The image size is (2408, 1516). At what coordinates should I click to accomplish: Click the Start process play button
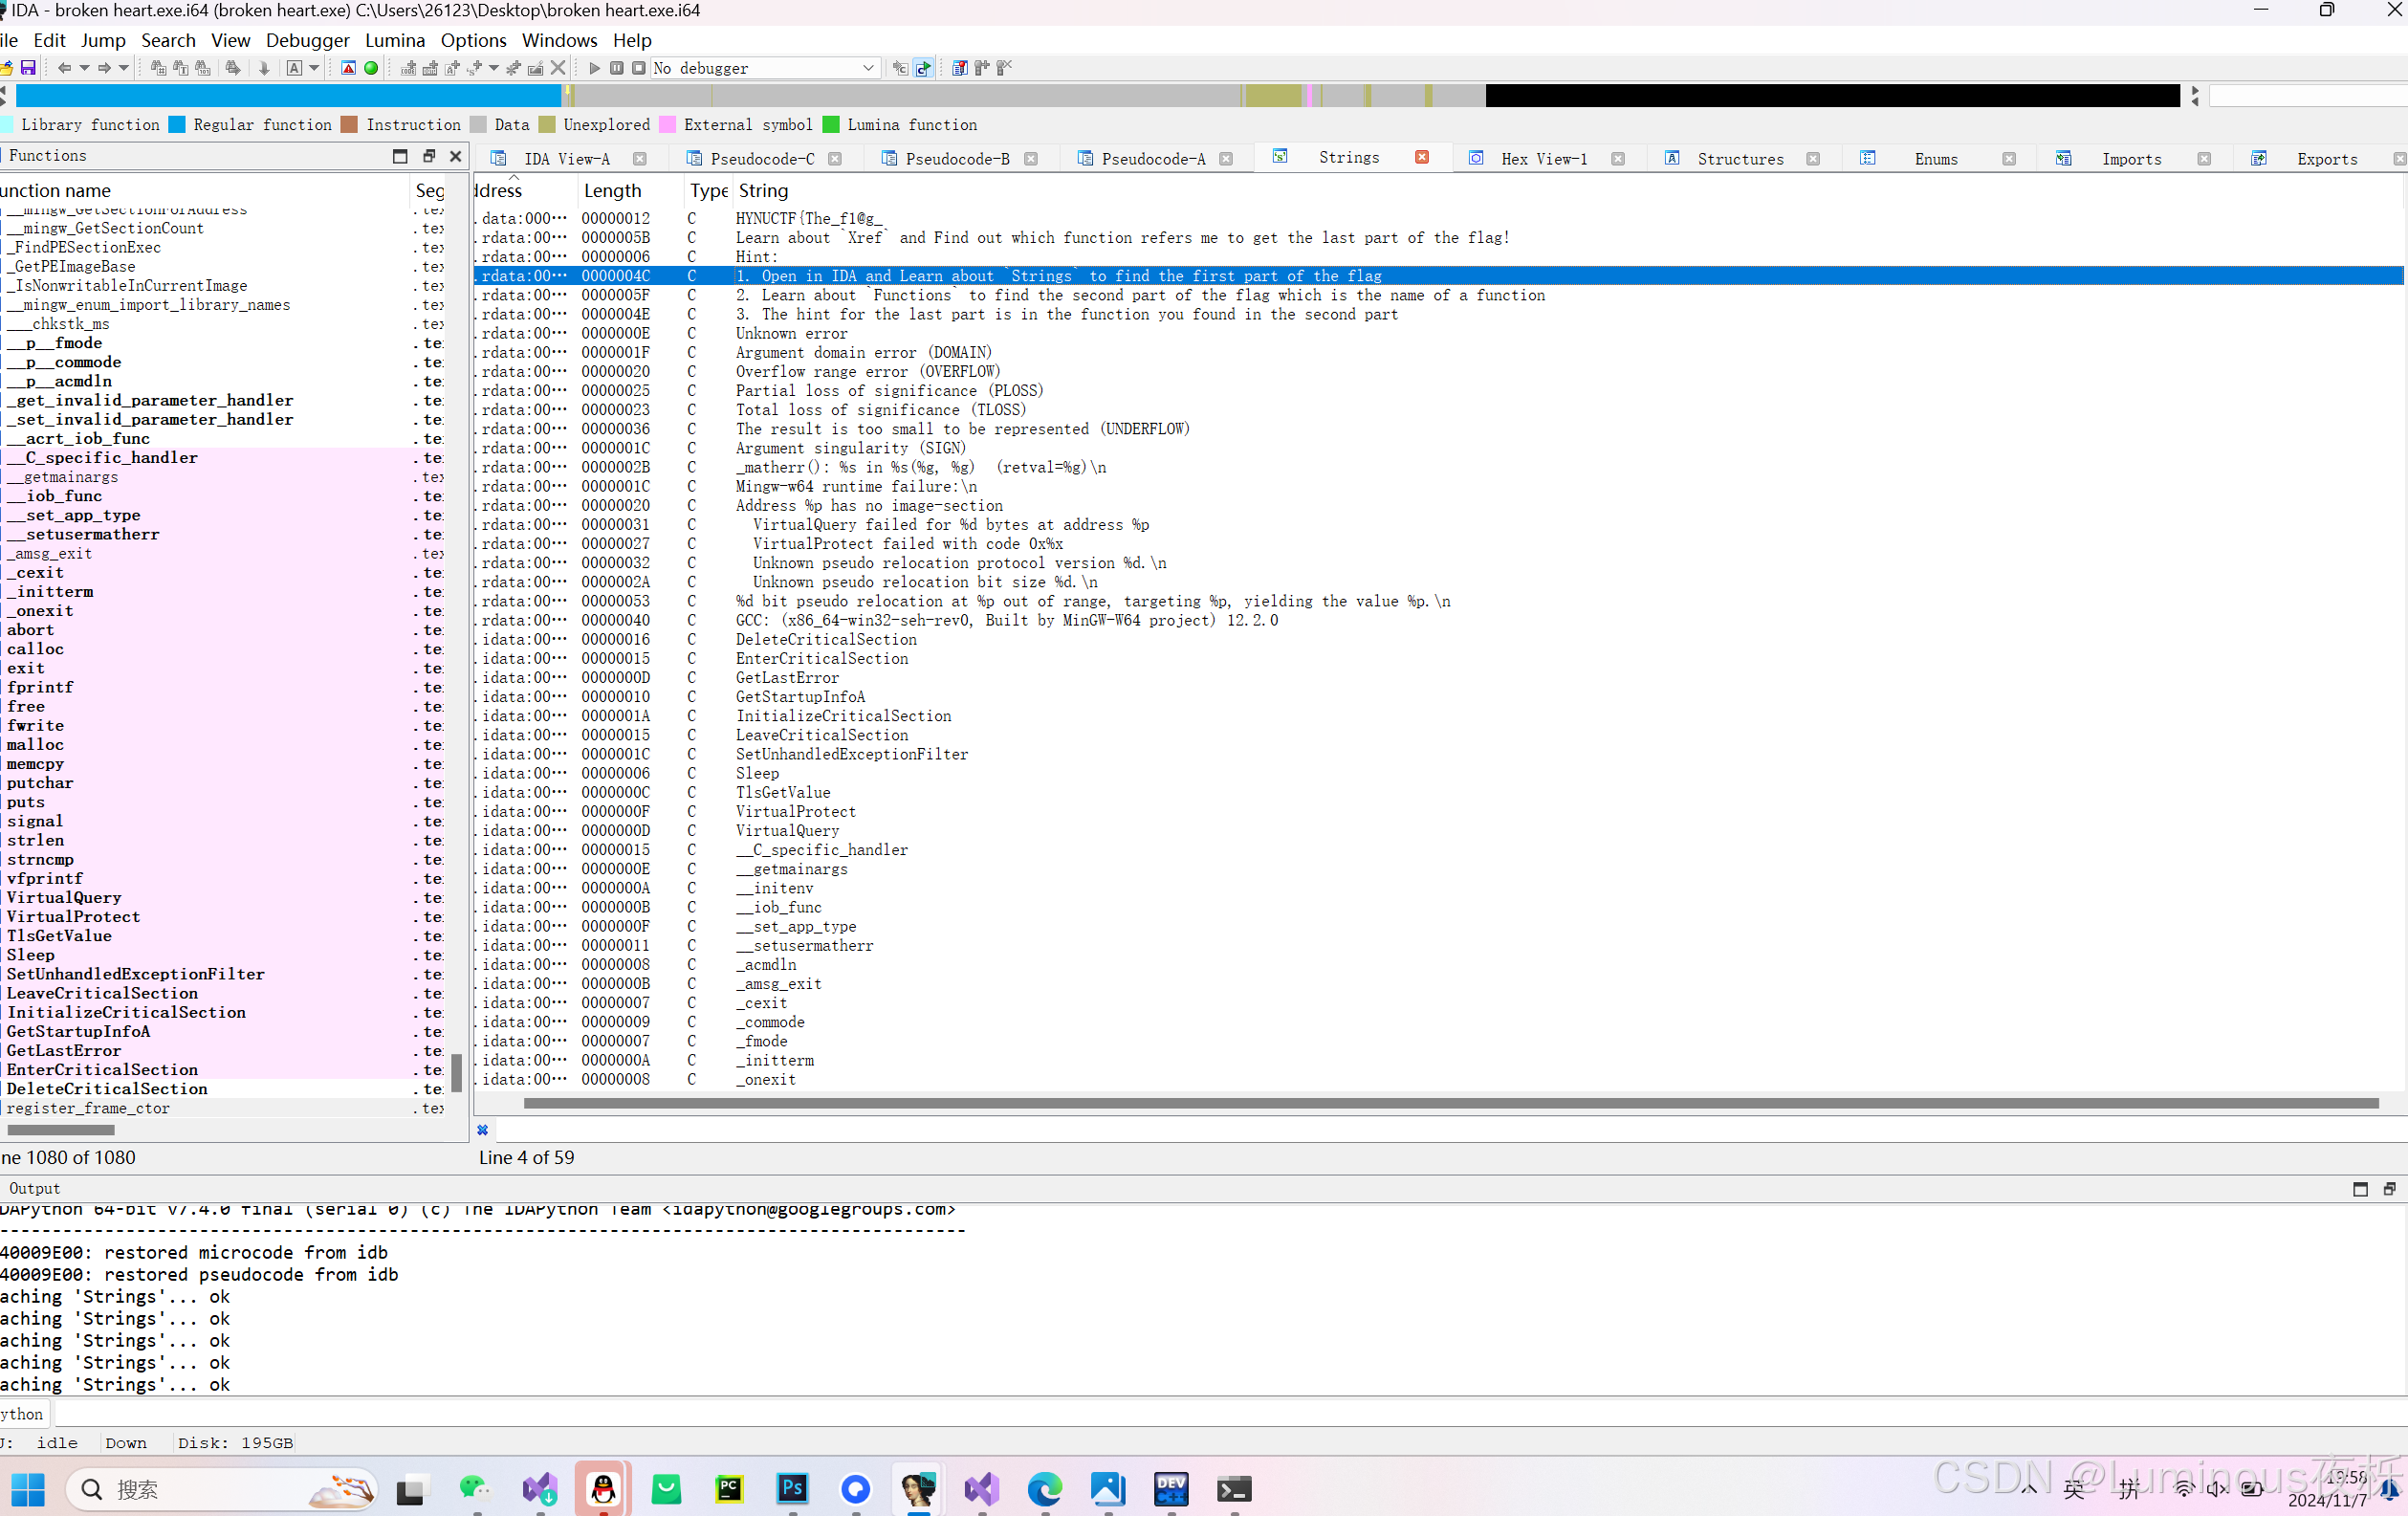(594, 68)
